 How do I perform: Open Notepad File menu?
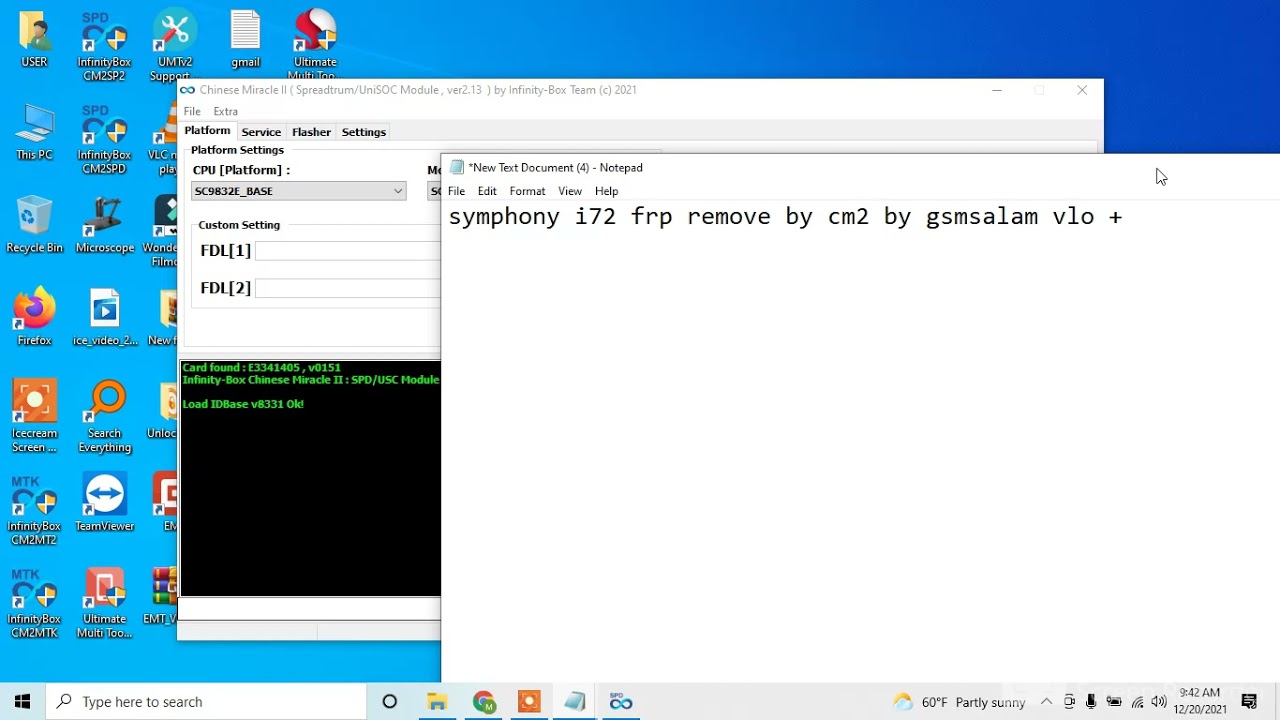coord(456,191)
